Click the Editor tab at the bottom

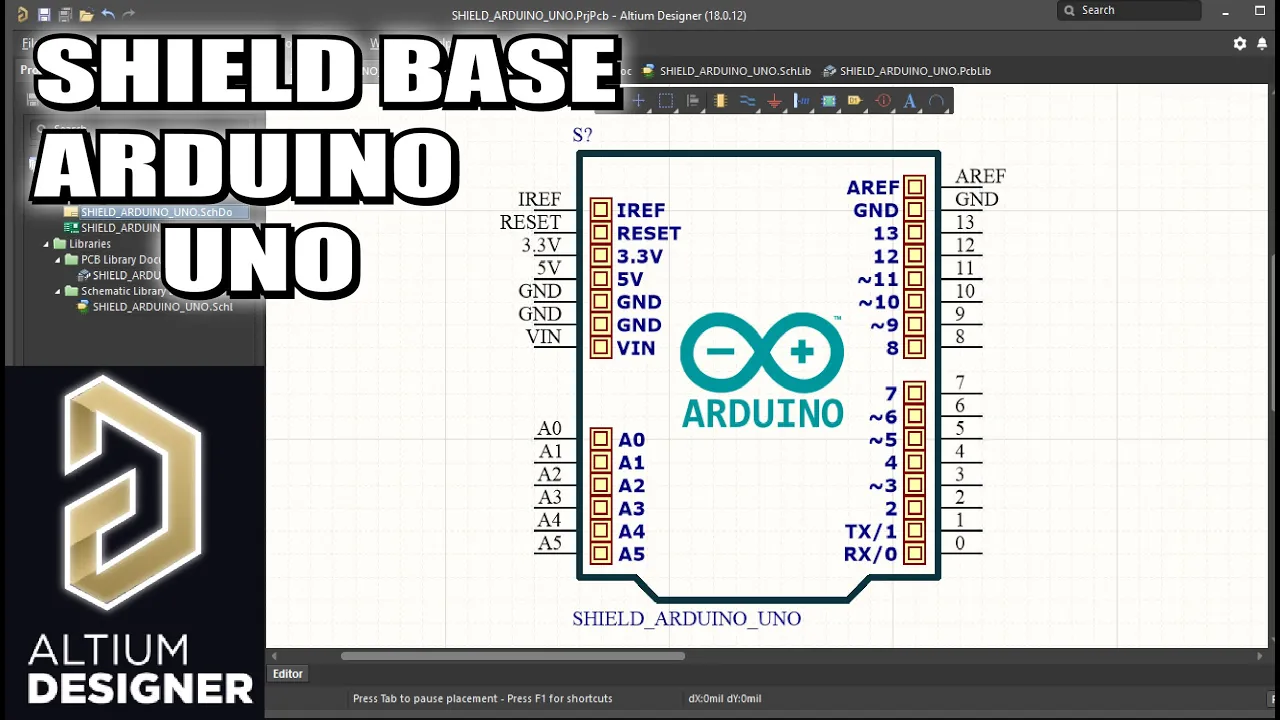click(288, 674)
